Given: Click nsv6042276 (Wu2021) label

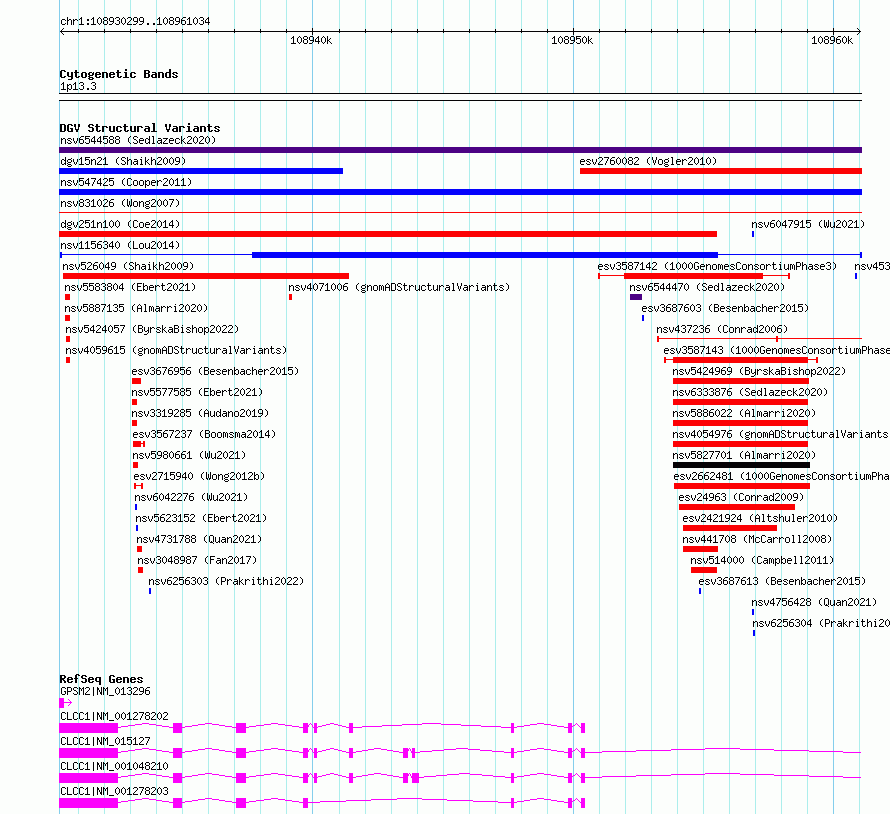Looking at the screenshot, I should coord(191,497).
